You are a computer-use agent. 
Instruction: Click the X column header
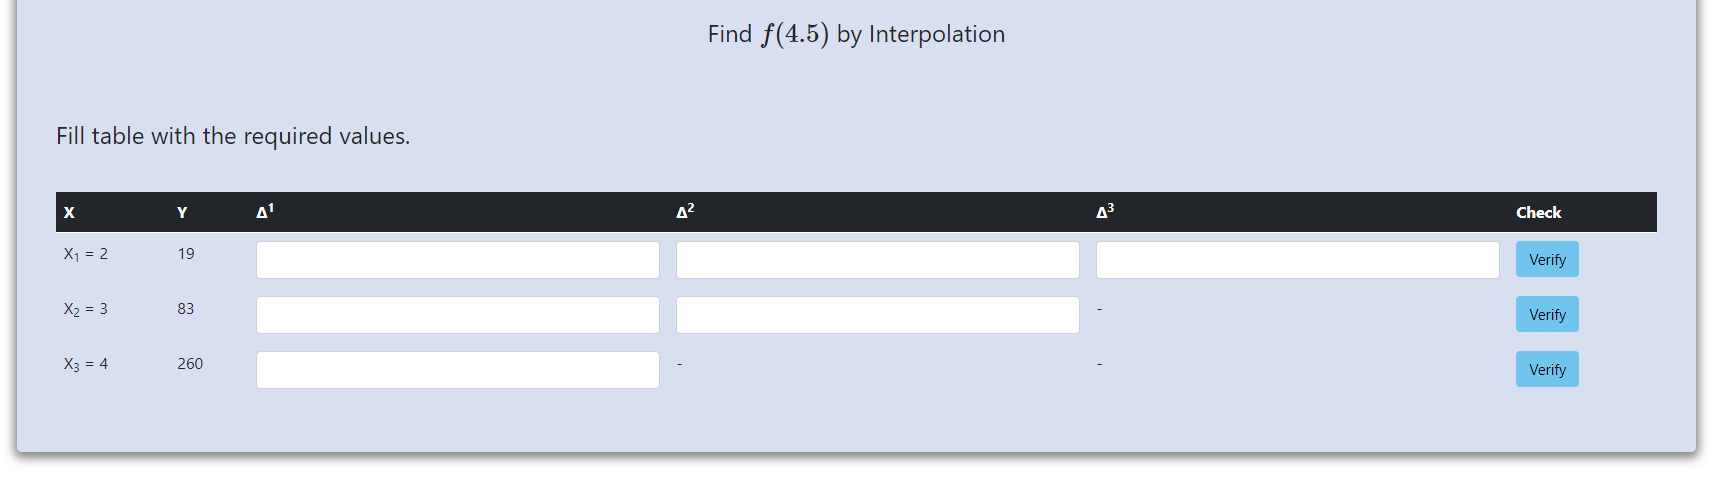click(x=69, y=213)
